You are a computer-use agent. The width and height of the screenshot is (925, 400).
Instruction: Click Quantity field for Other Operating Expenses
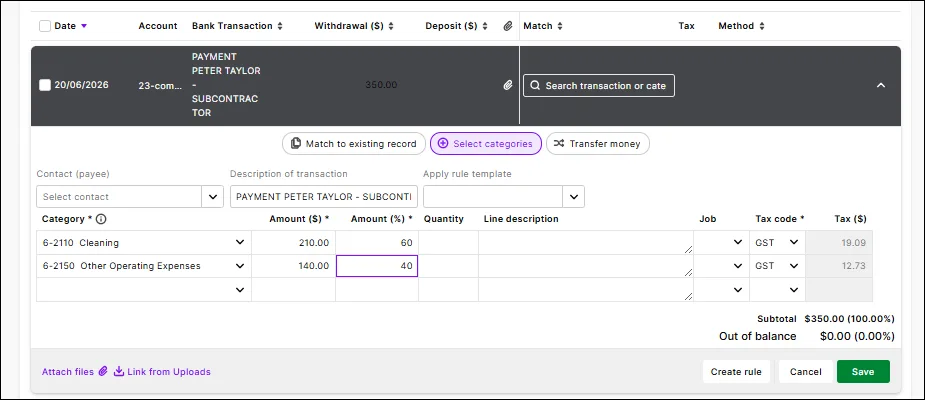(x=448, y=266)
